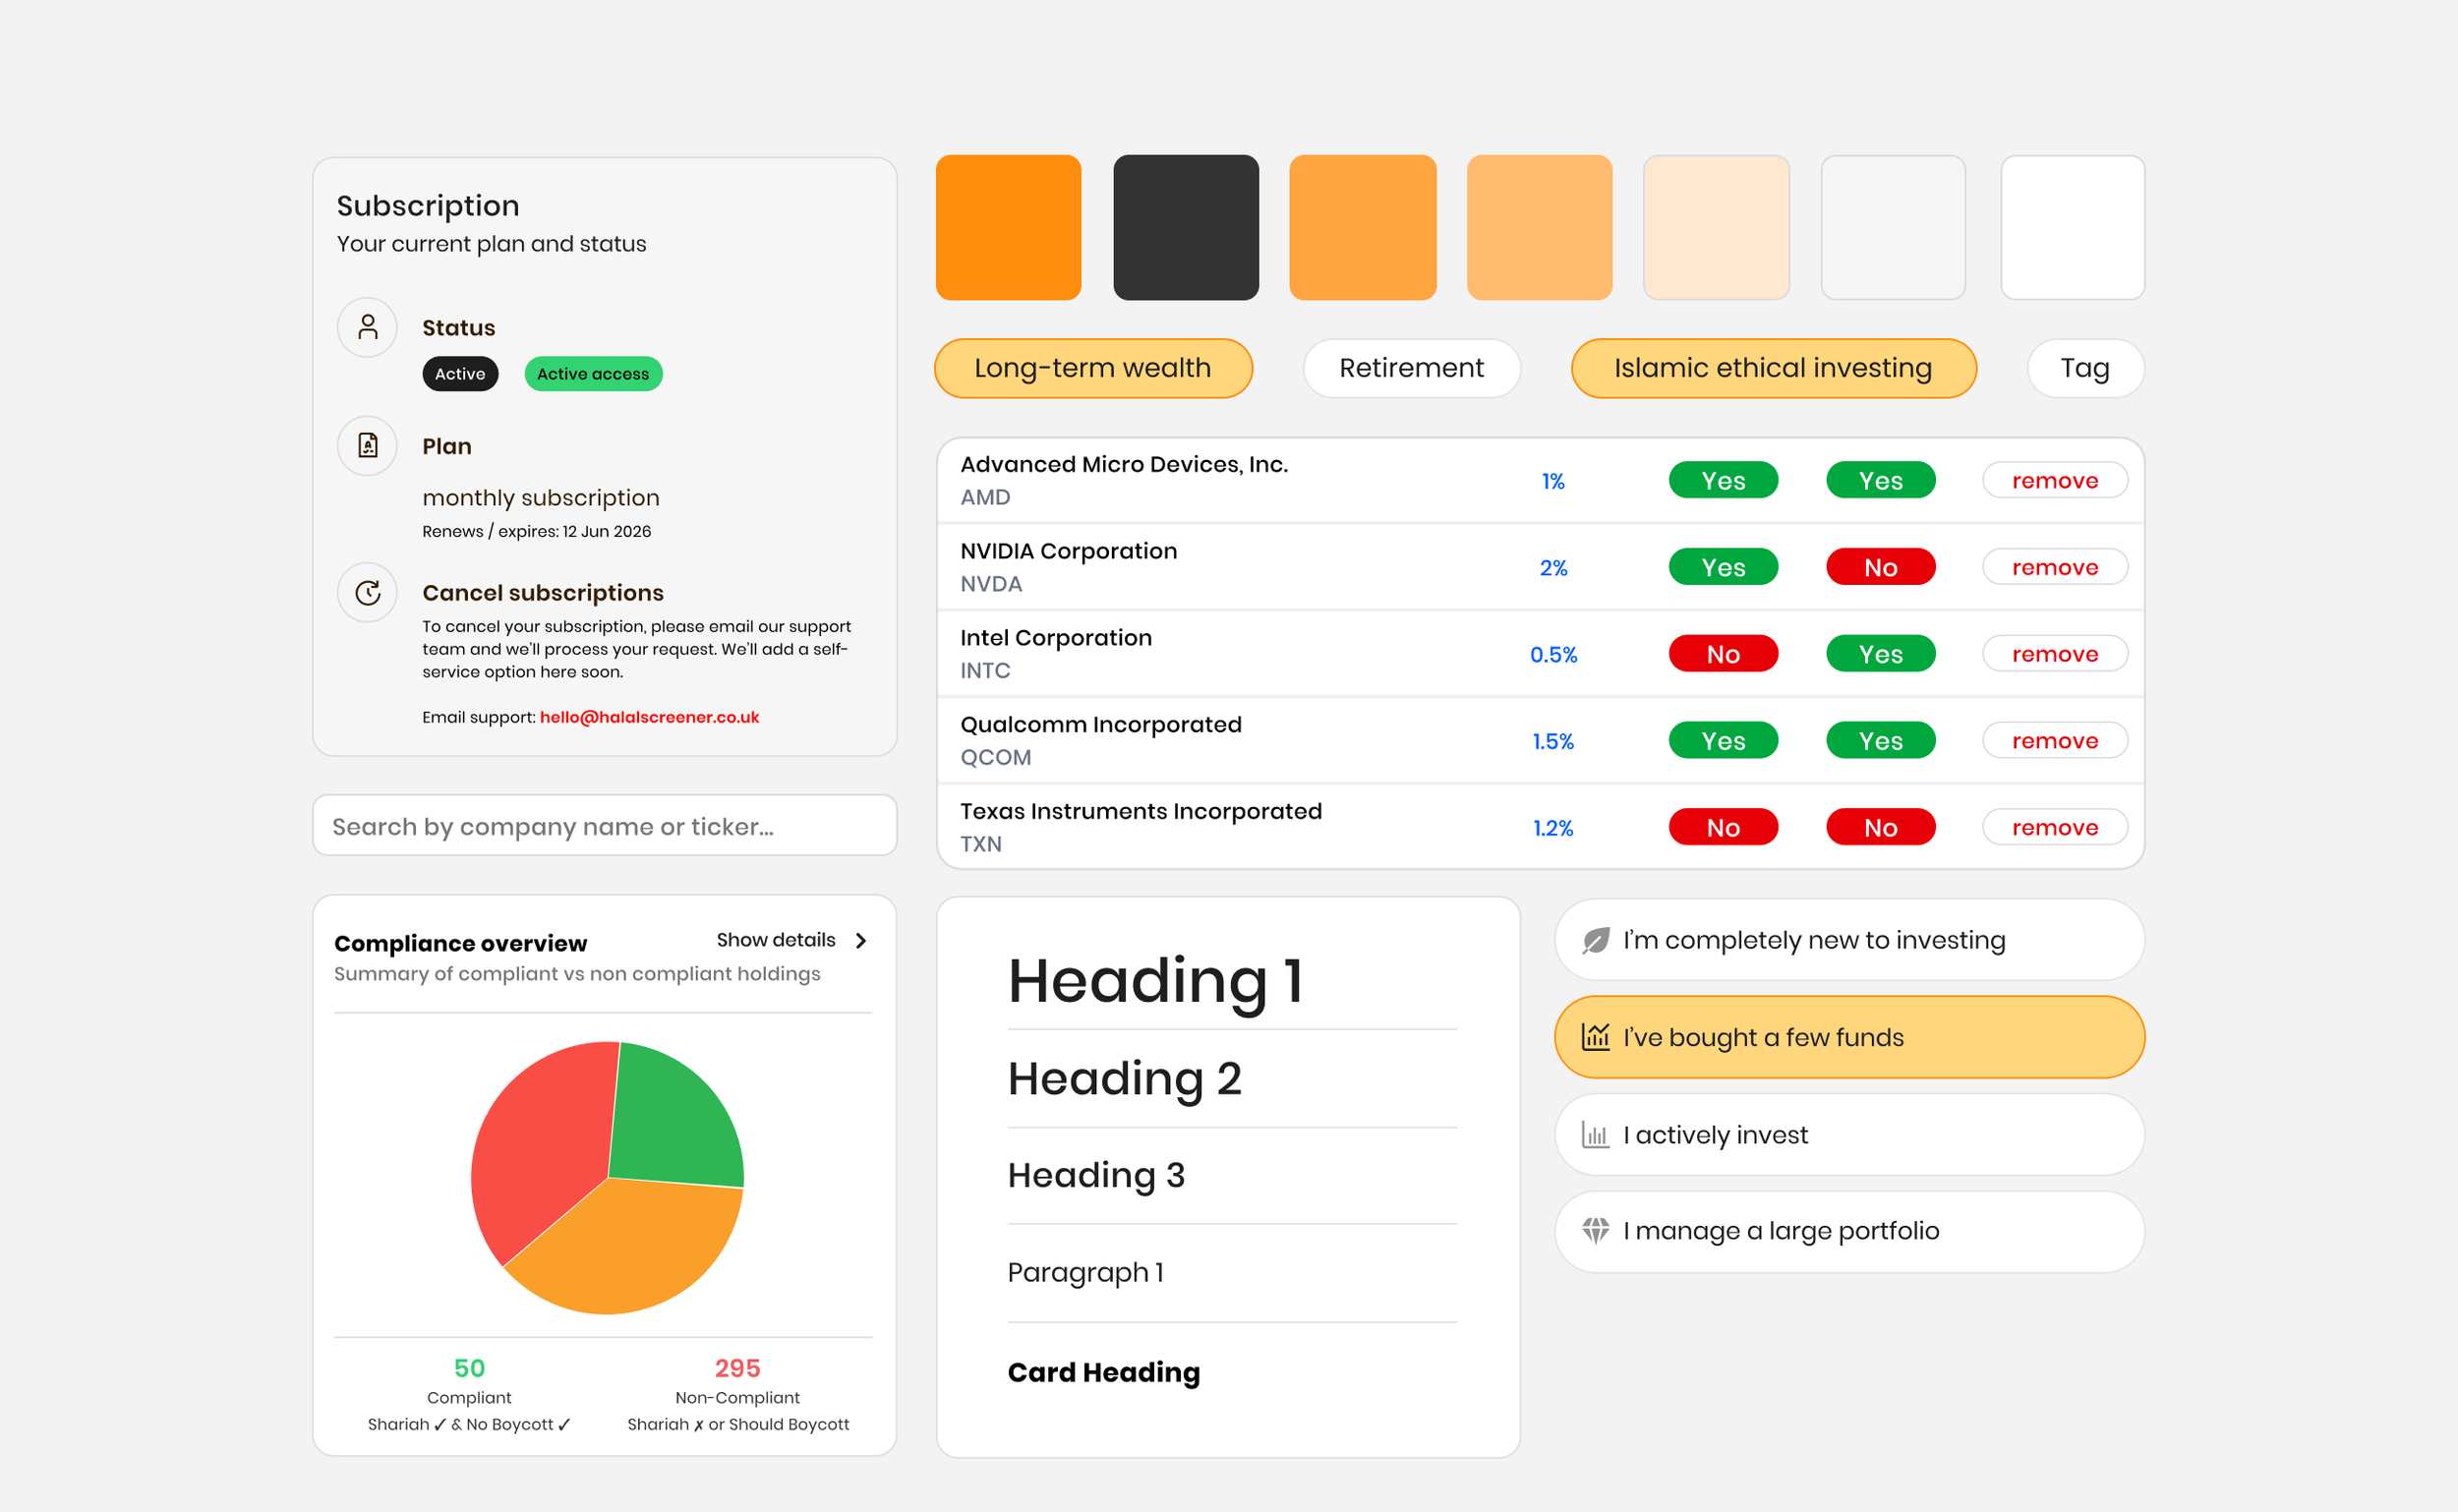The height and width of the screenshot is (1512, 2458).
Task: Click the NVDA ticker text
Action: tap(991, 583)
